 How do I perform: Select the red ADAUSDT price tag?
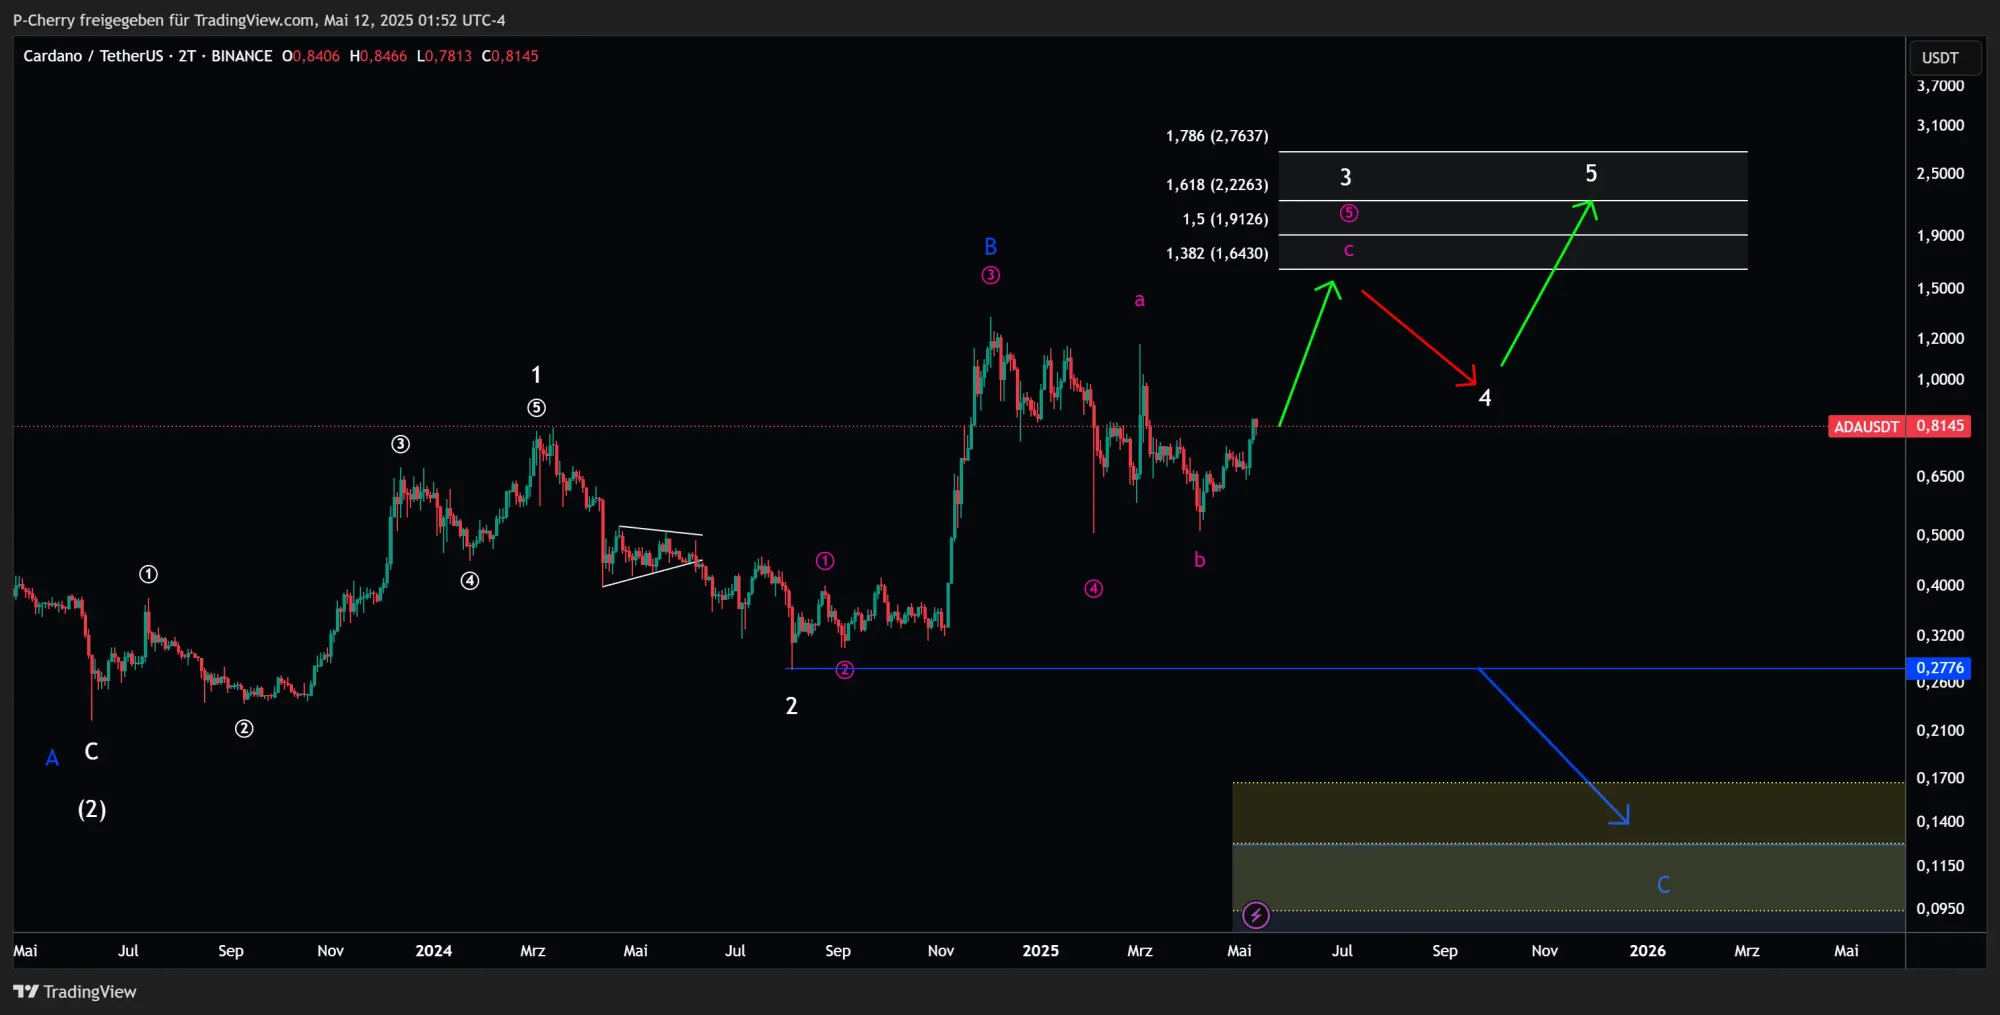1866,427
